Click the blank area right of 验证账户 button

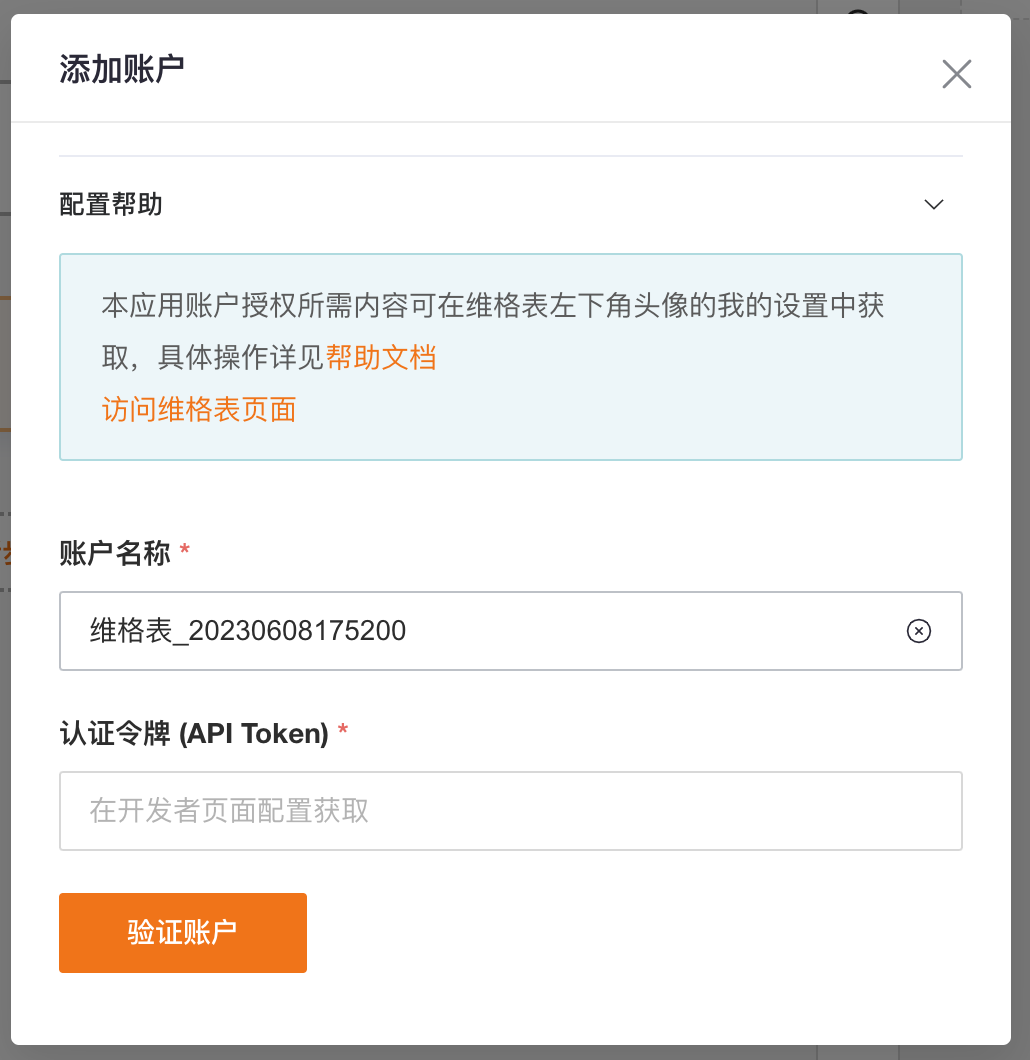635,933
